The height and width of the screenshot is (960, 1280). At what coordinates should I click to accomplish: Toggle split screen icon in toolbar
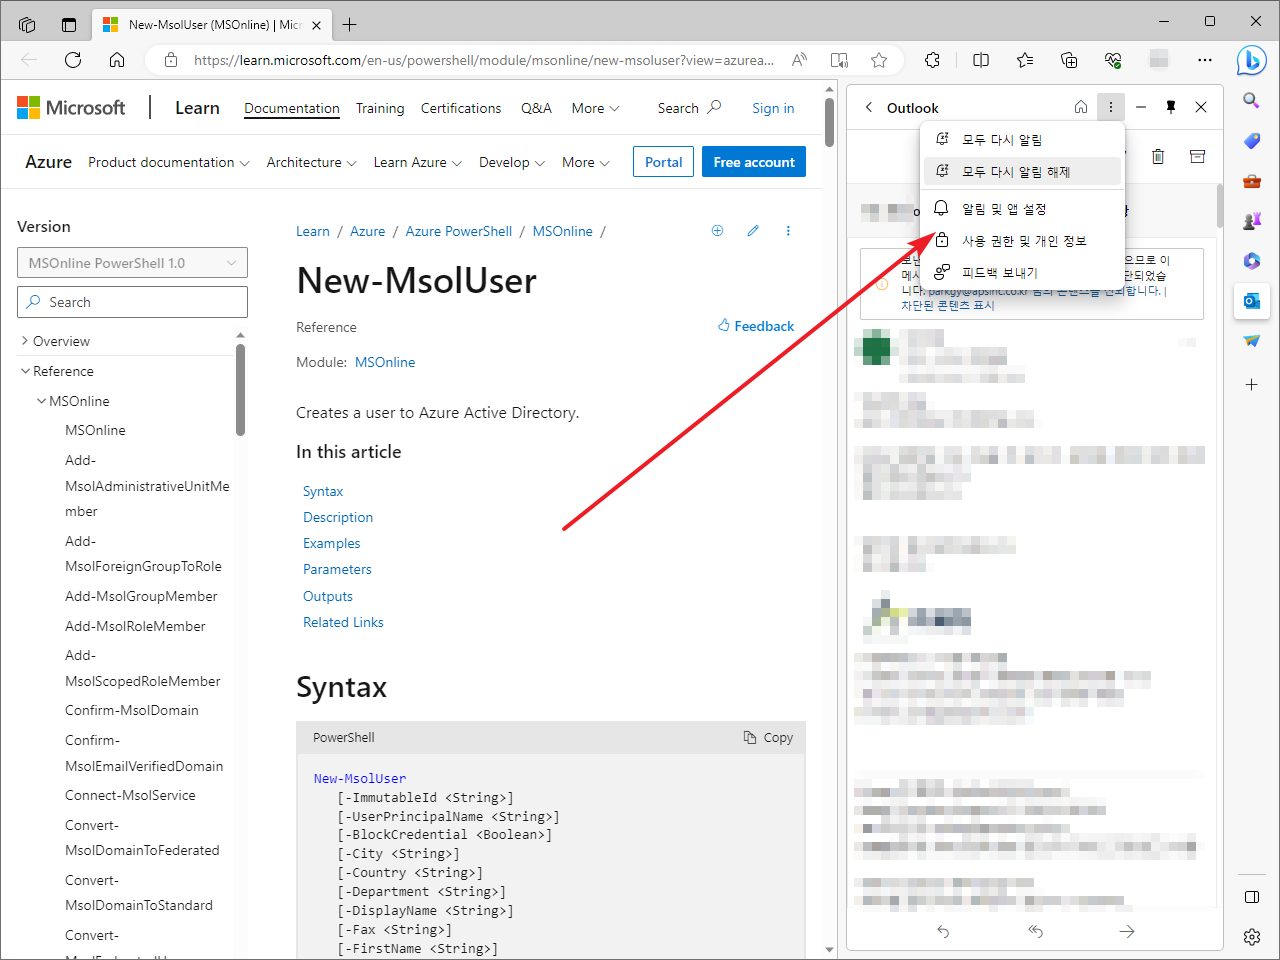pos(981,60)
